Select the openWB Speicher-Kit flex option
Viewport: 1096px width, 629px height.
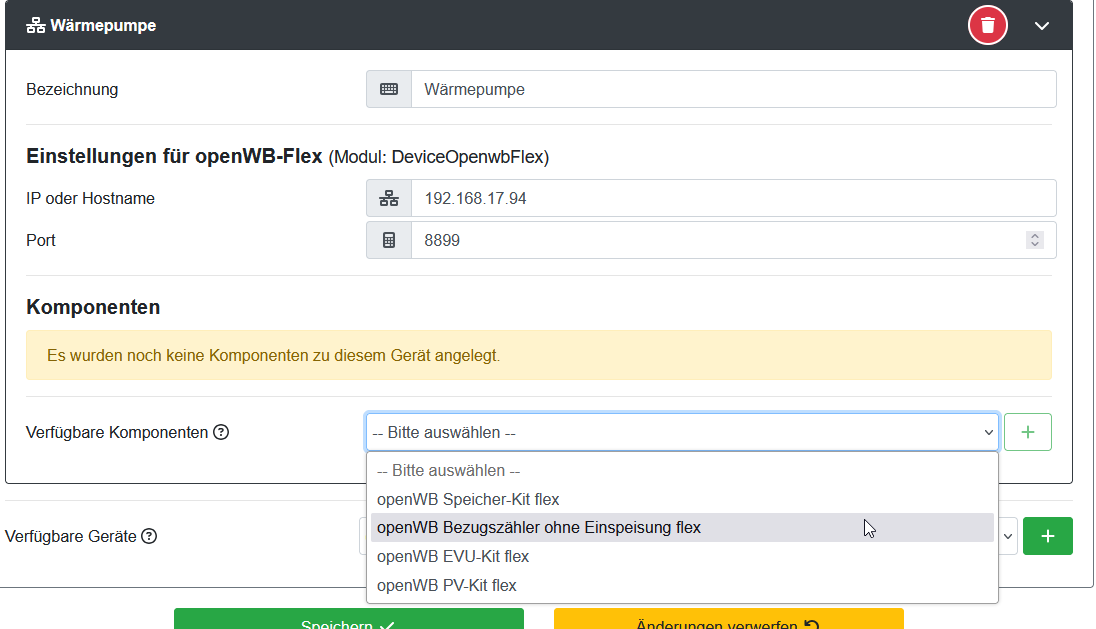click(x=467, y=499)
